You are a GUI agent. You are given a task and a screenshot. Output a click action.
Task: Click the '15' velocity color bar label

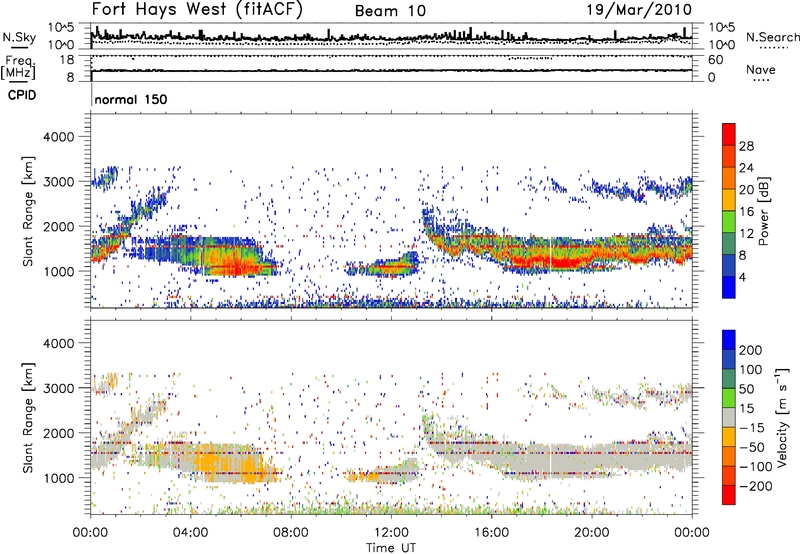[746, 408]
